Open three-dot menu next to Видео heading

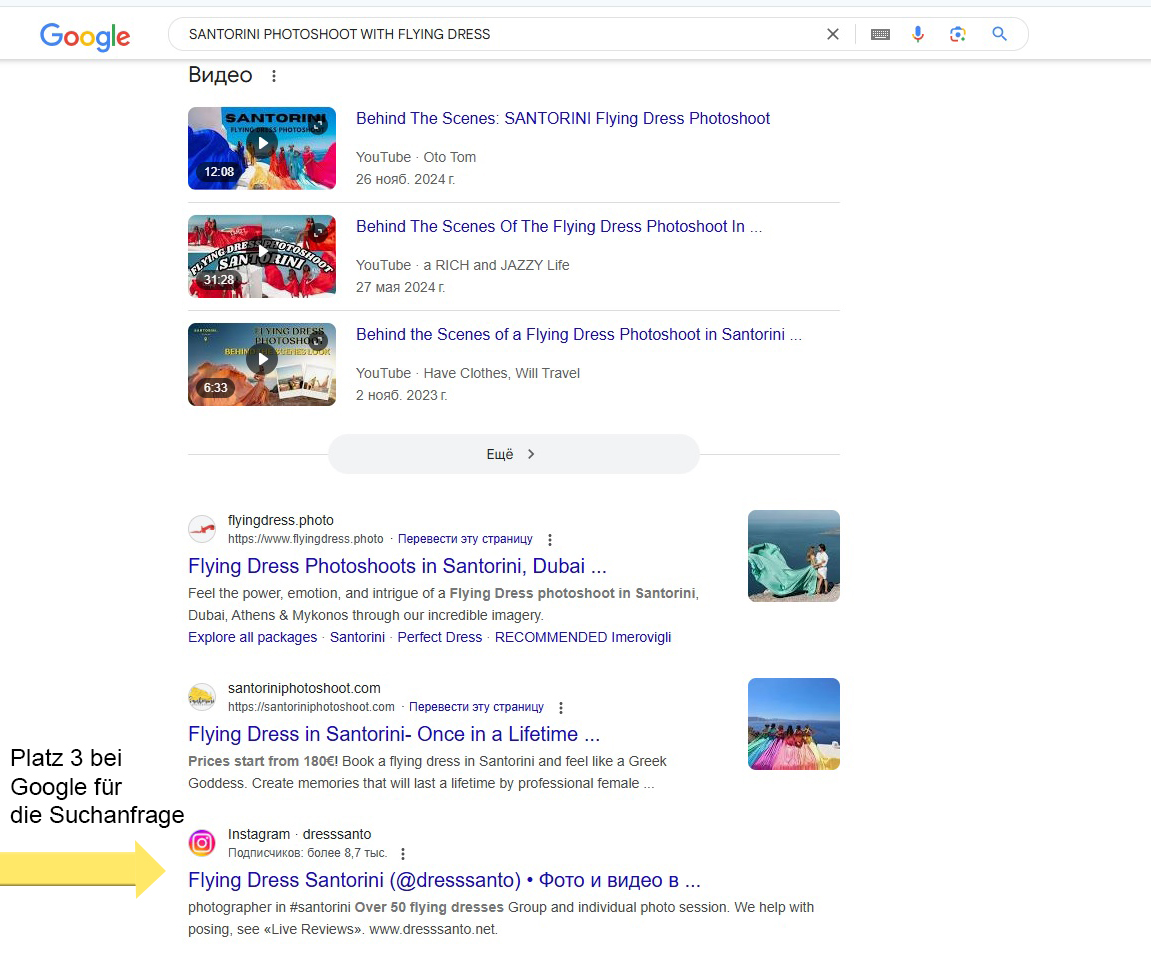point(274,76)
